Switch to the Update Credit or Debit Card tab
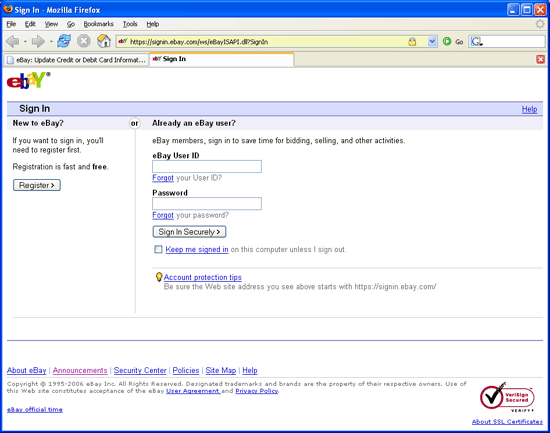This screenshot has height=433, width=550. click(x=76, y=60)
